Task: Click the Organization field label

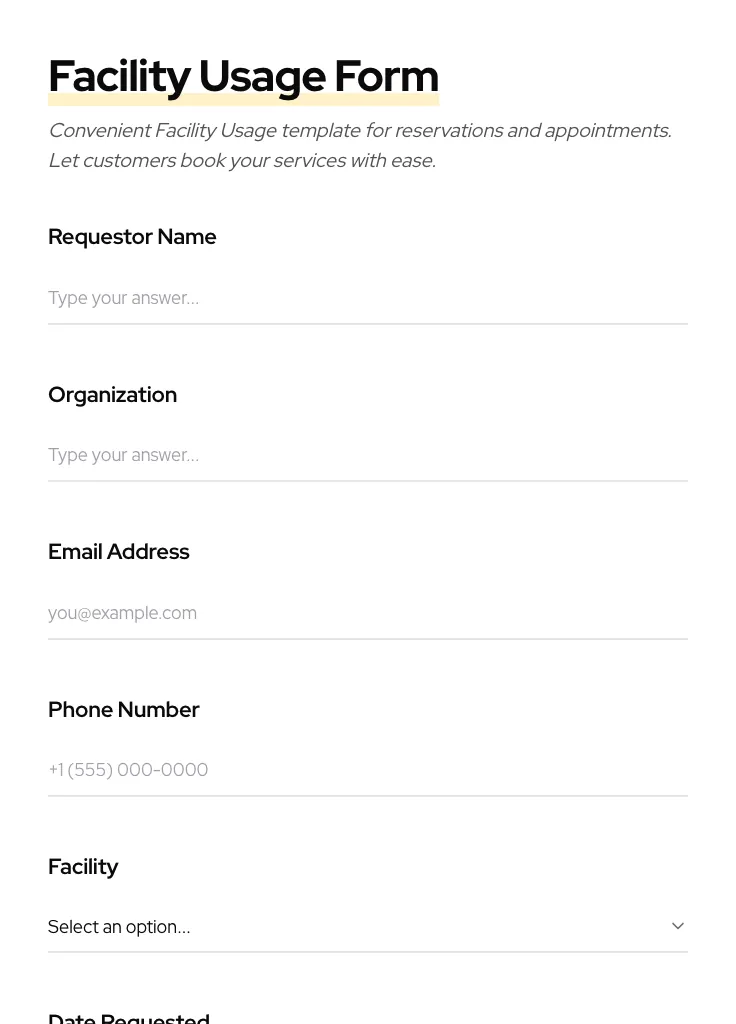Action: pos(112,395)
